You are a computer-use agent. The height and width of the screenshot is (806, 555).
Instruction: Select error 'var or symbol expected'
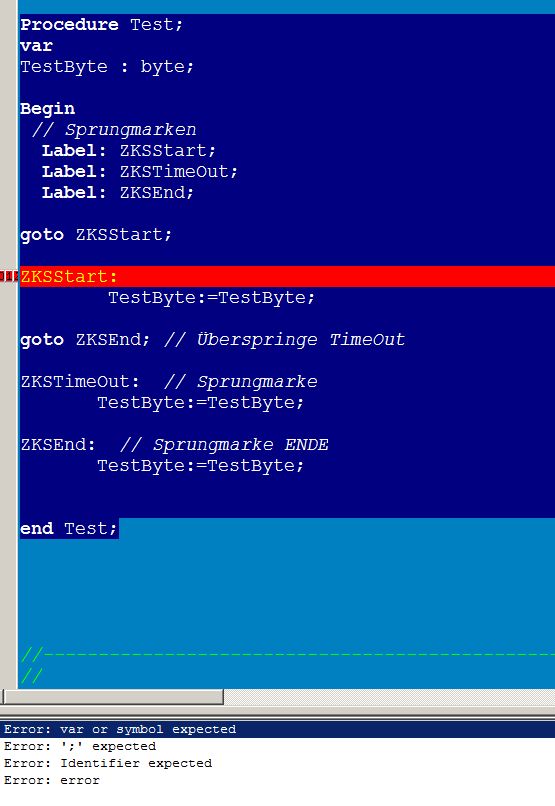point(278,729)
